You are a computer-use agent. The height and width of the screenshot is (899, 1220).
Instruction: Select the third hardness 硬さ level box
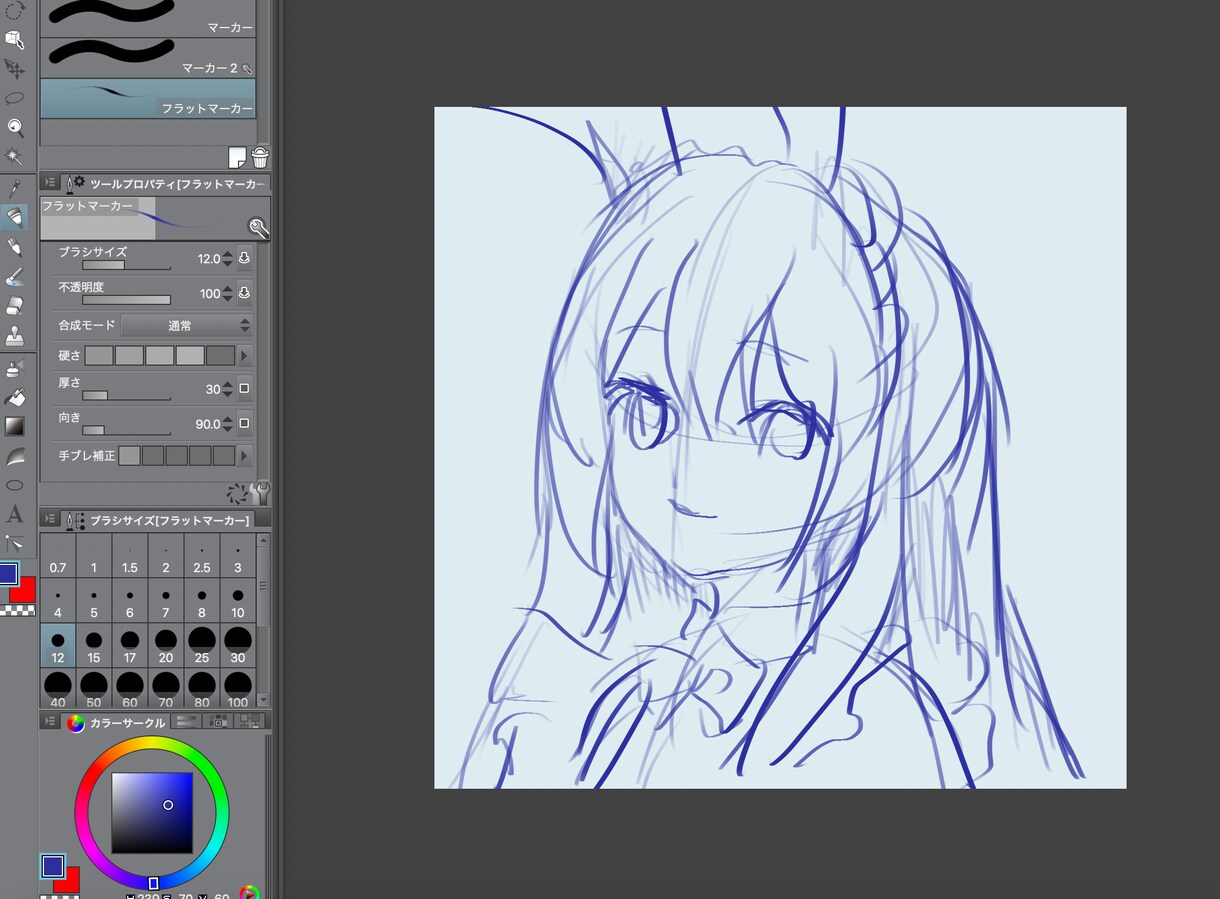tap(160, 355)
